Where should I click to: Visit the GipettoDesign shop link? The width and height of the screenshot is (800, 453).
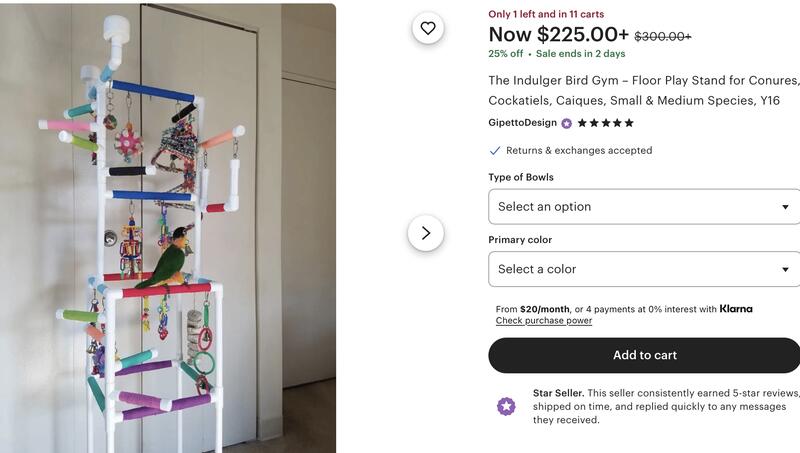click(x=522, y=123)
